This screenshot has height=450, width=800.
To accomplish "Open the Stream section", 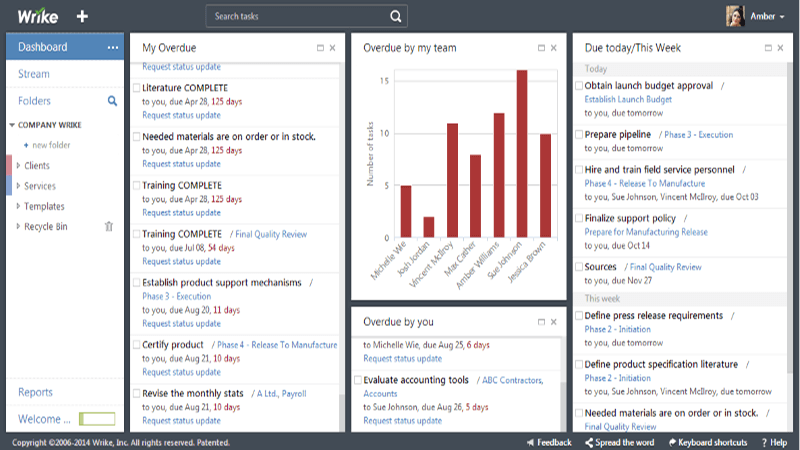I will pyautogui.click(x=34, y=74).
